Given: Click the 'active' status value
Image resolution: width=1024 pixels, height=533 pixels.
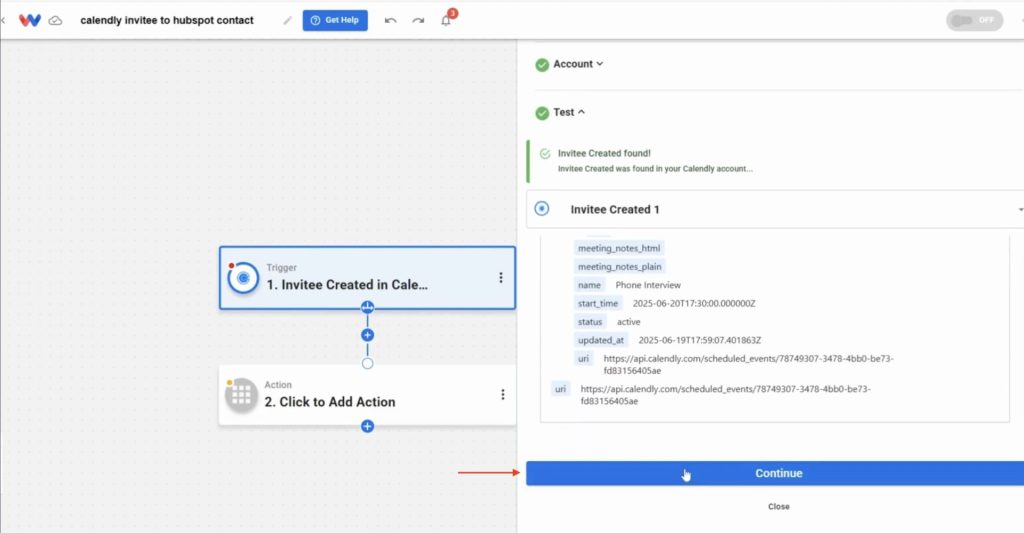Looking at the screenshot, I should tap(628, 321).
